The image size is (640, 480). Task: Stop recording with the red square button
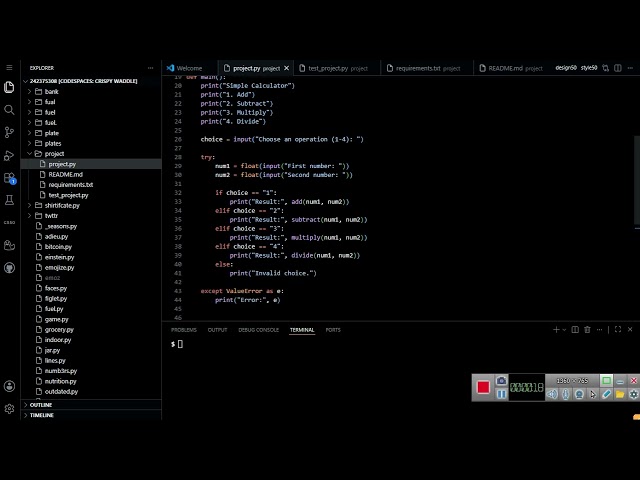[483, 387]
